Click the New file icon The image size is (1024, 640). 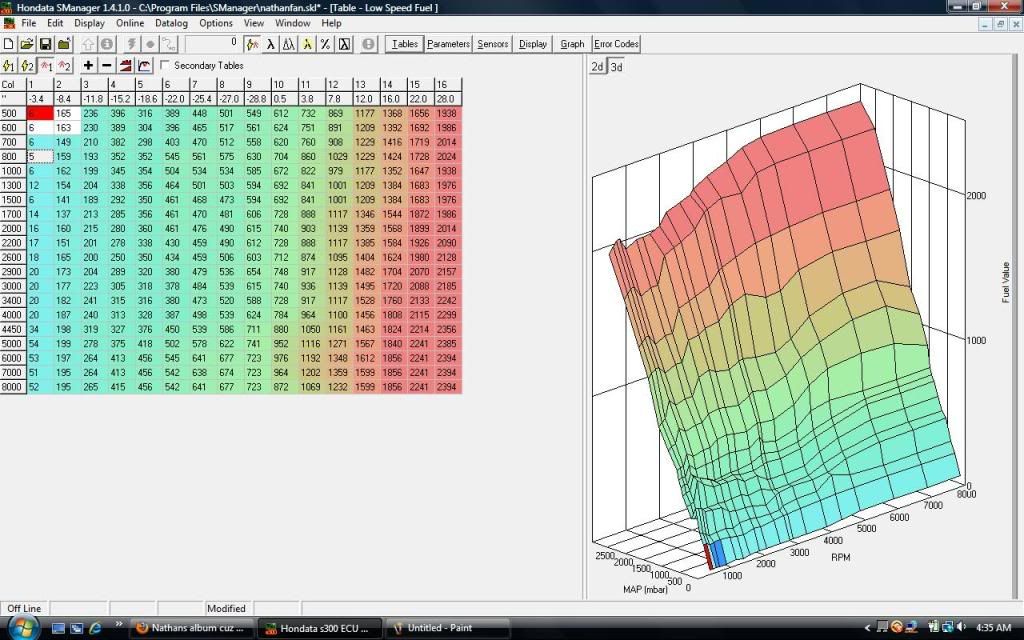pos(10,44)
